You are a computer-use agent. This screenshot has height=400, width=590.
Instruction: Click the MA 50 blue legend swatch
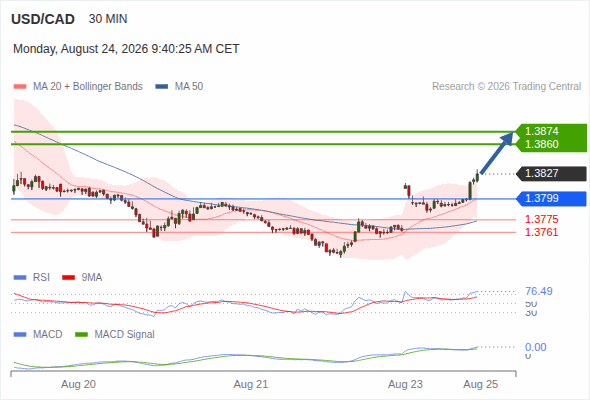(x=162, y=87)
